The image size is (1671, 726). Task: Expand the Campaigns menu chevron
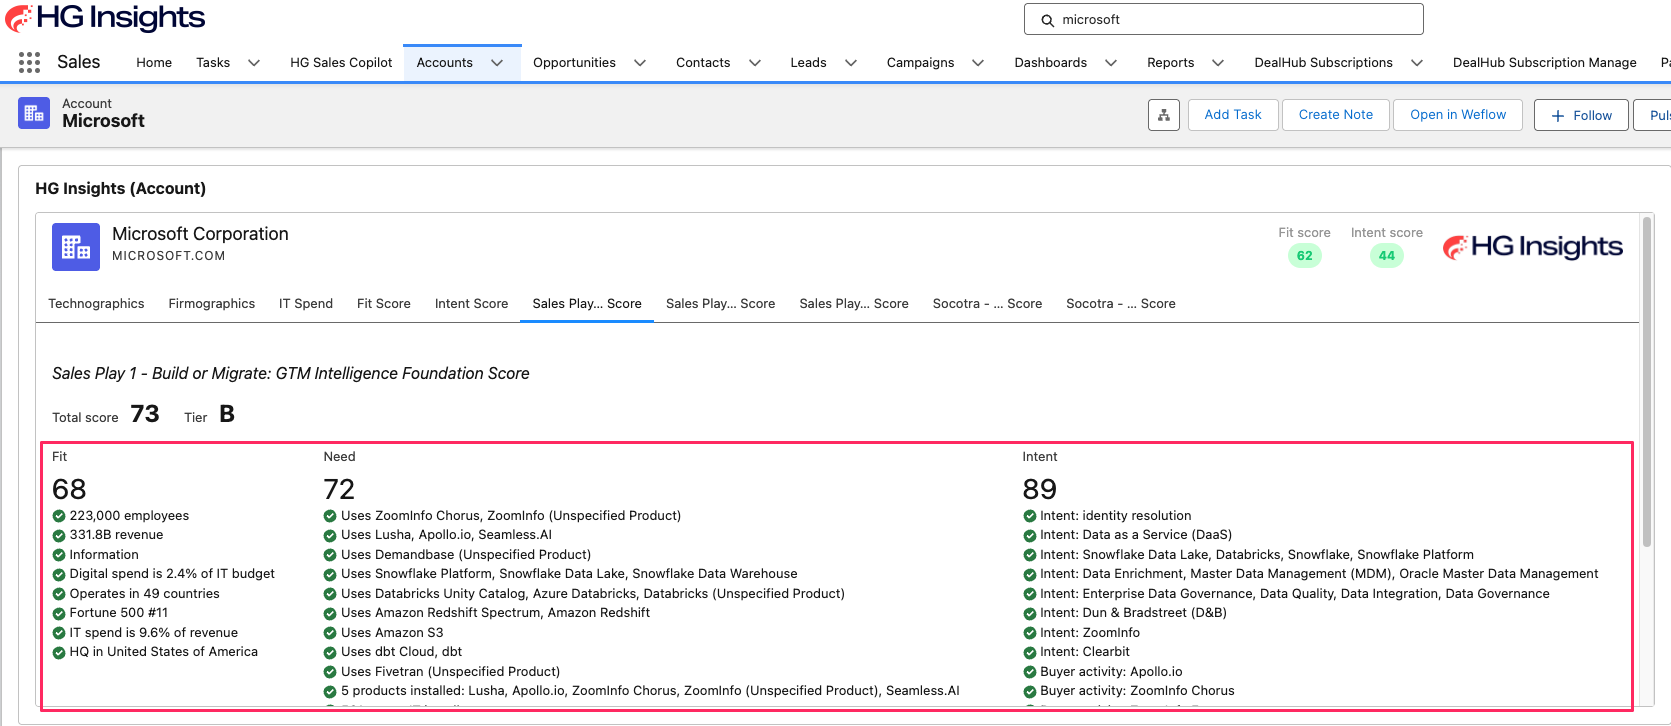(x=978, y=63)
